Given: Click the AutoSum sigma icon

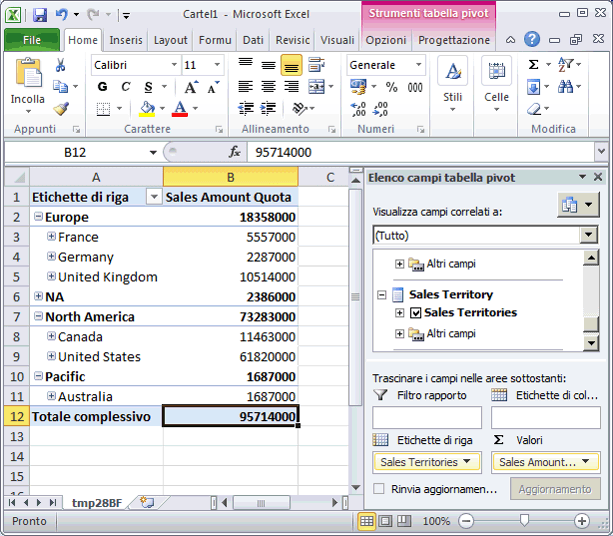Looking at the screenshot, I should [534, 64].
